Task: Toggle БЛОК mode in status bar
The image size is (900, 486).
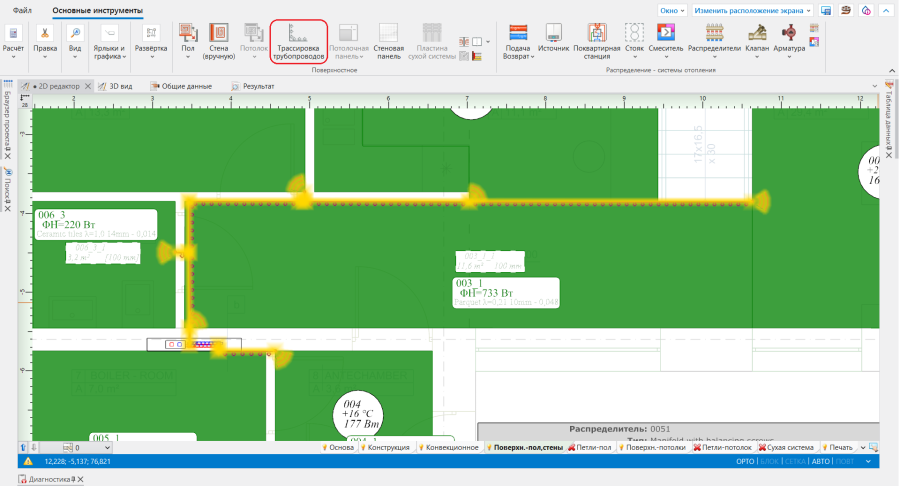Action: [x=770, y=461]
